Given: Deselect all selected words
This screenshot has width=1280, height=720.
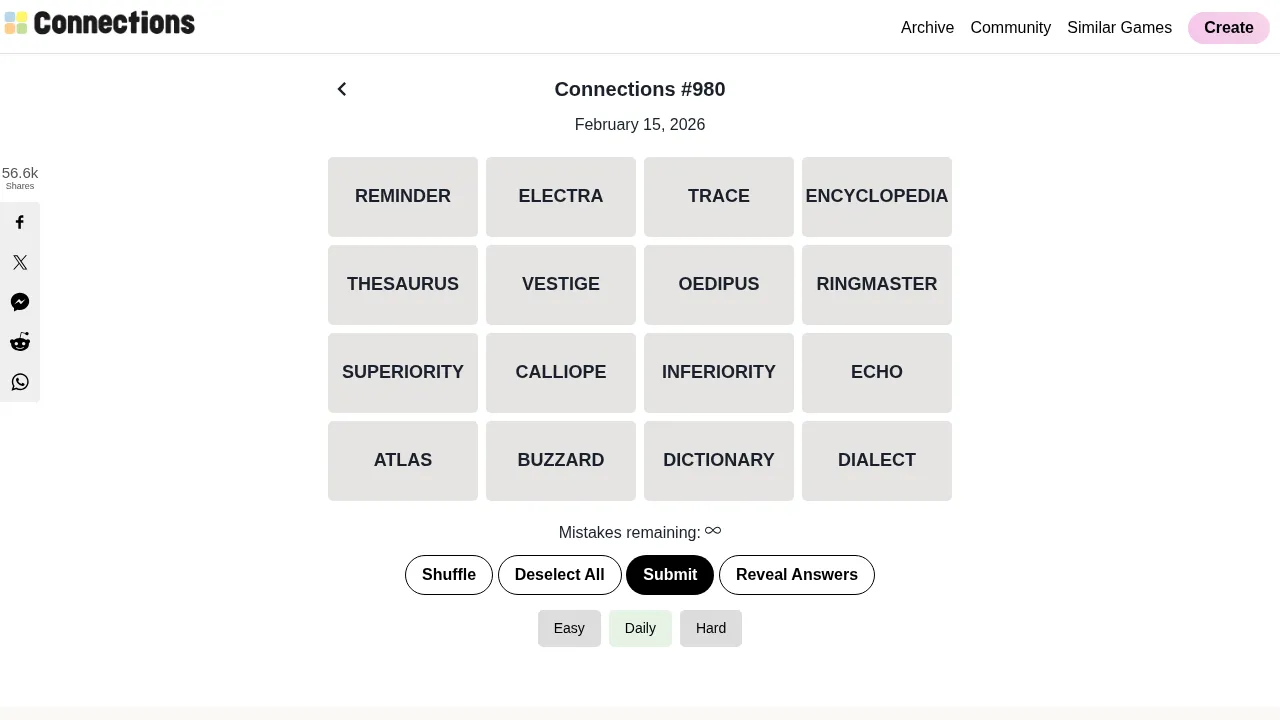Looking at the screenshot, I should pos(559,574).
